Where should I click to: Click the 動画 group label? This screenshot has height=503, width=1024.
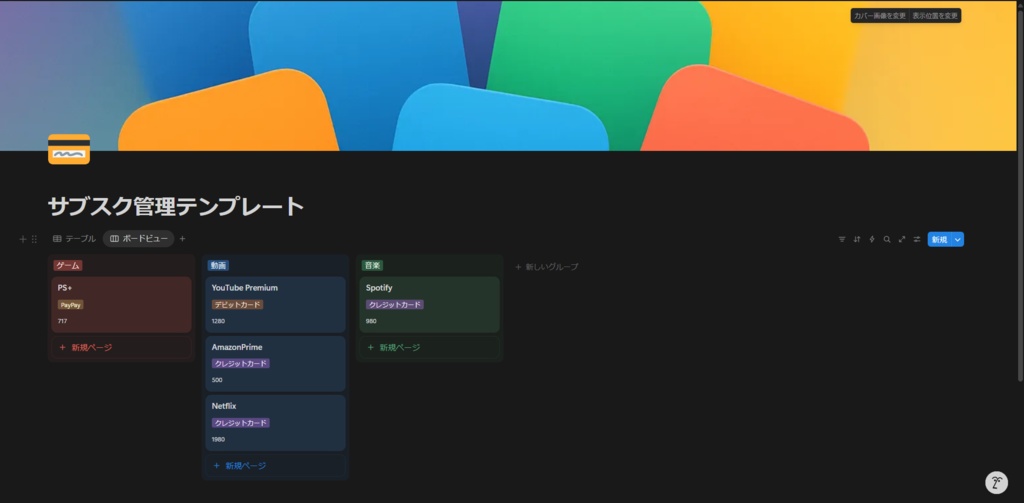pyautogui.click(x=218, y=265)
